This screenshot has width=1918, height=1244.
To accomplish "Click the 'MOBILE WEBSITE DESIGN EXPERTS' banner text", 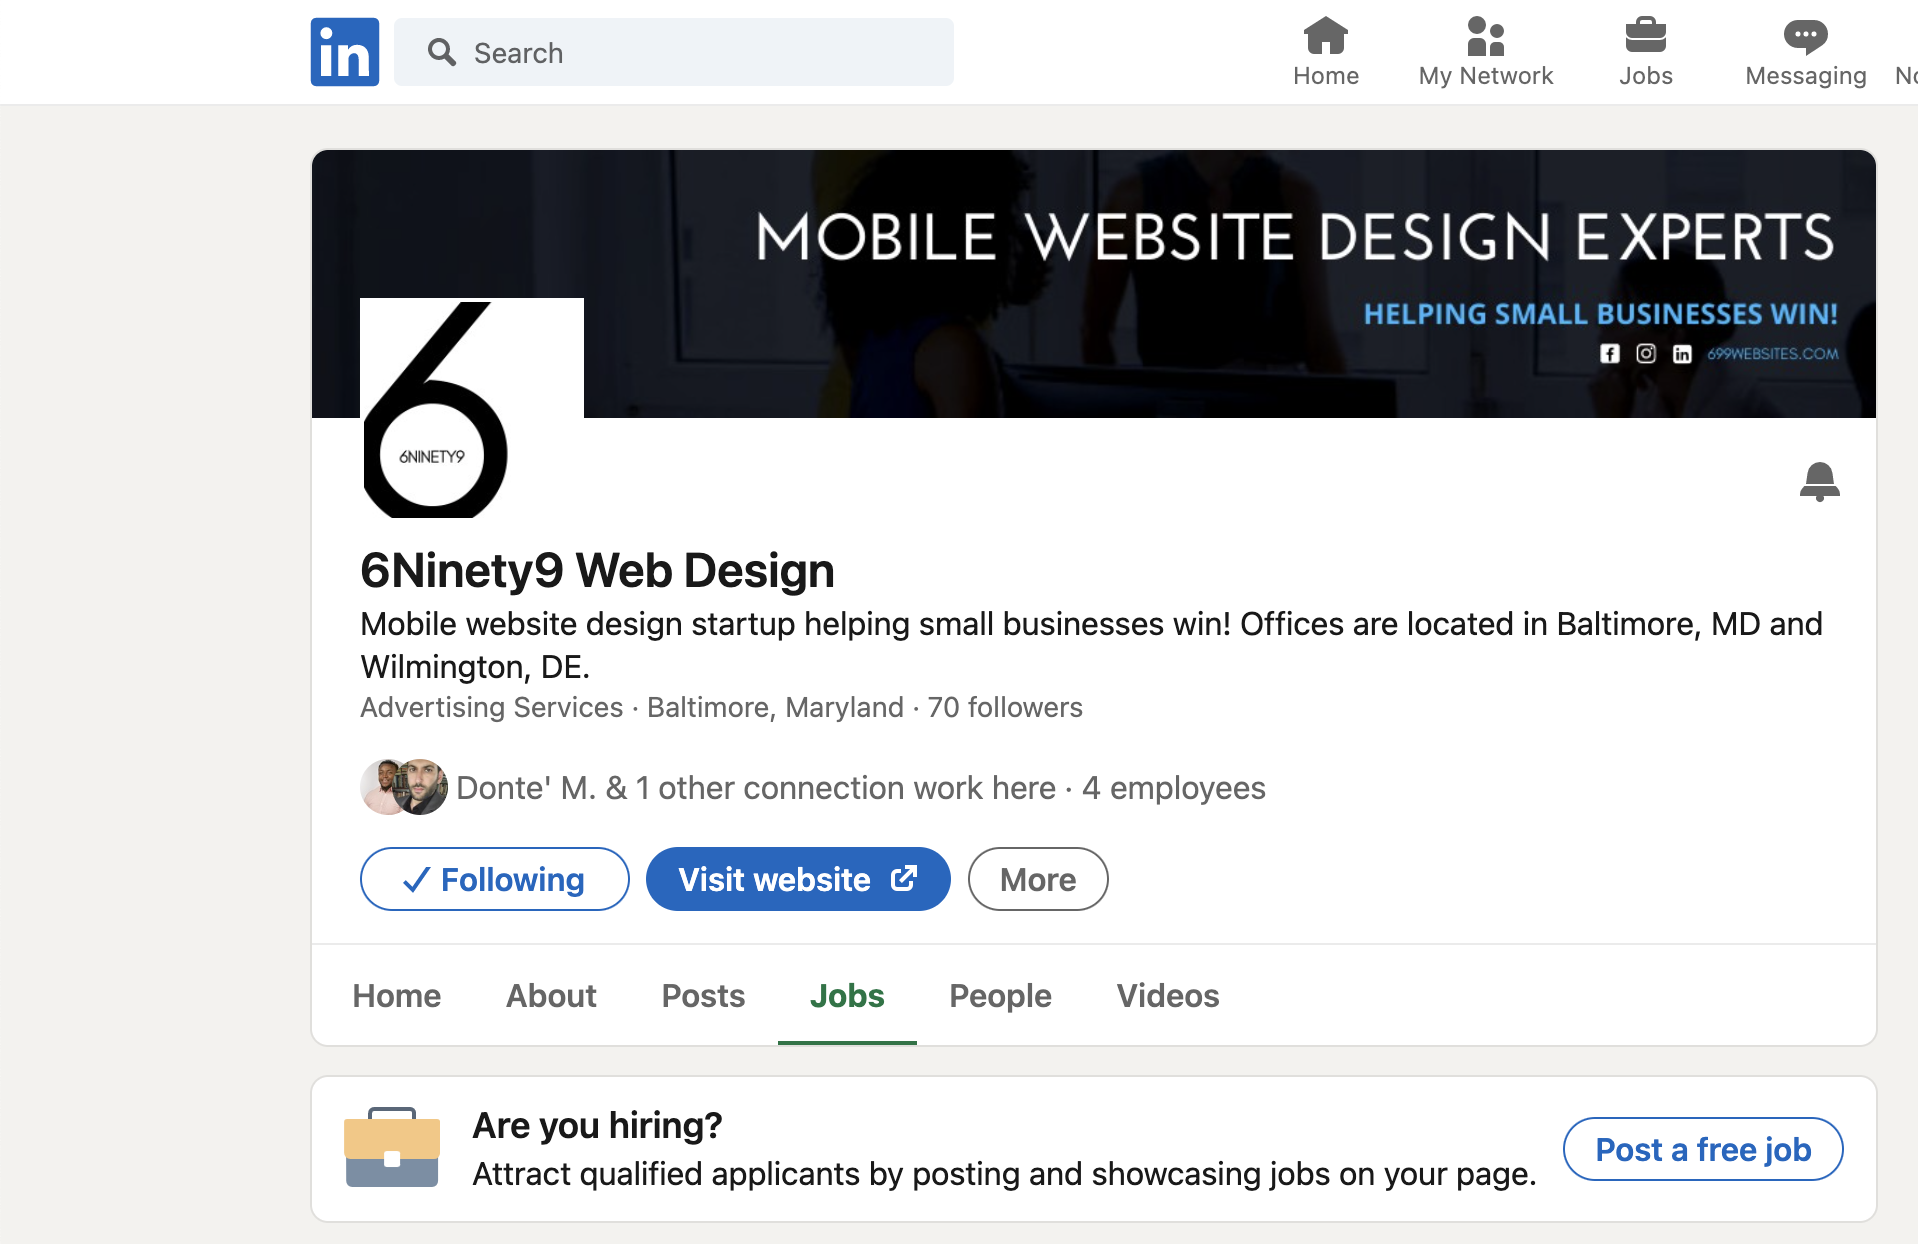I will click(x=1295, y=237).
